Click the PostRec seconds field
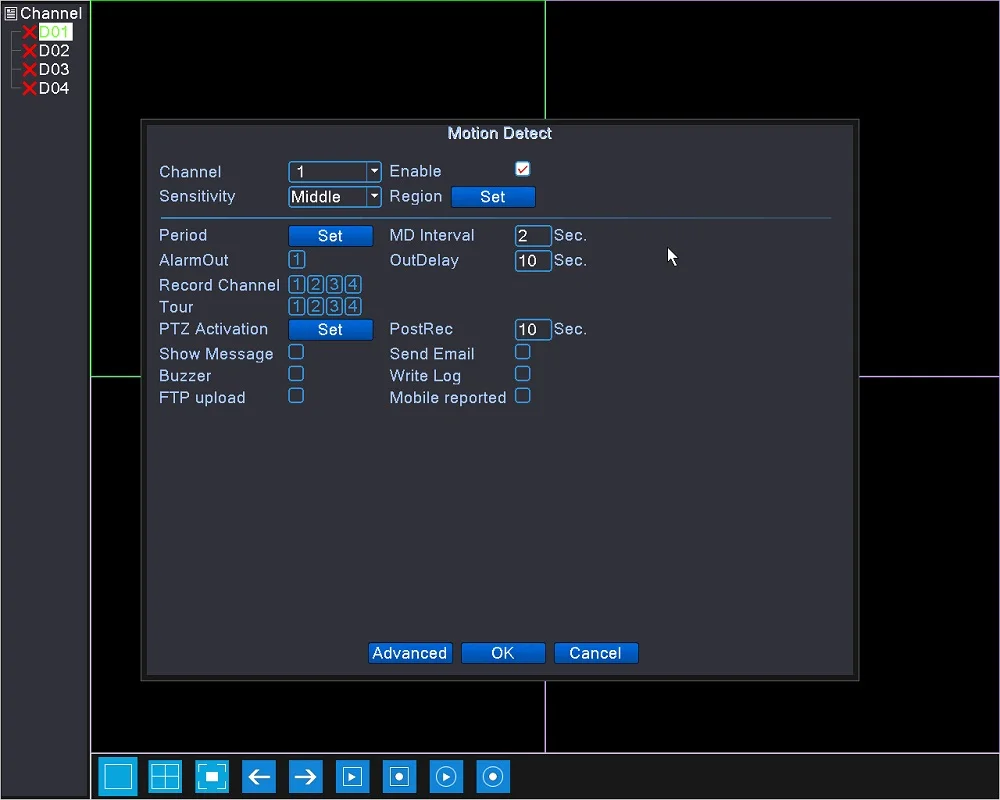The height and width of the screenshot is (800, 1000). click(x=533, y=329)
